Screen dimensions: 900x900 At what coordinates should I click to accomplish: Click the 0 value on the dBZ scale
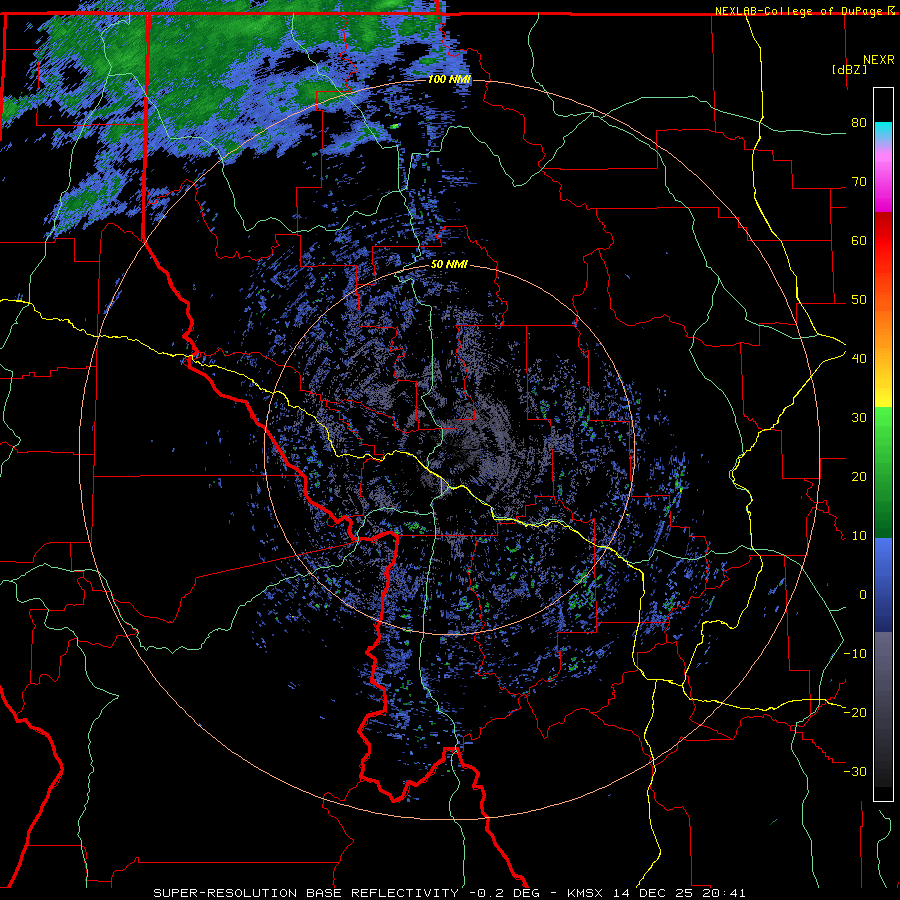(863, 595)
